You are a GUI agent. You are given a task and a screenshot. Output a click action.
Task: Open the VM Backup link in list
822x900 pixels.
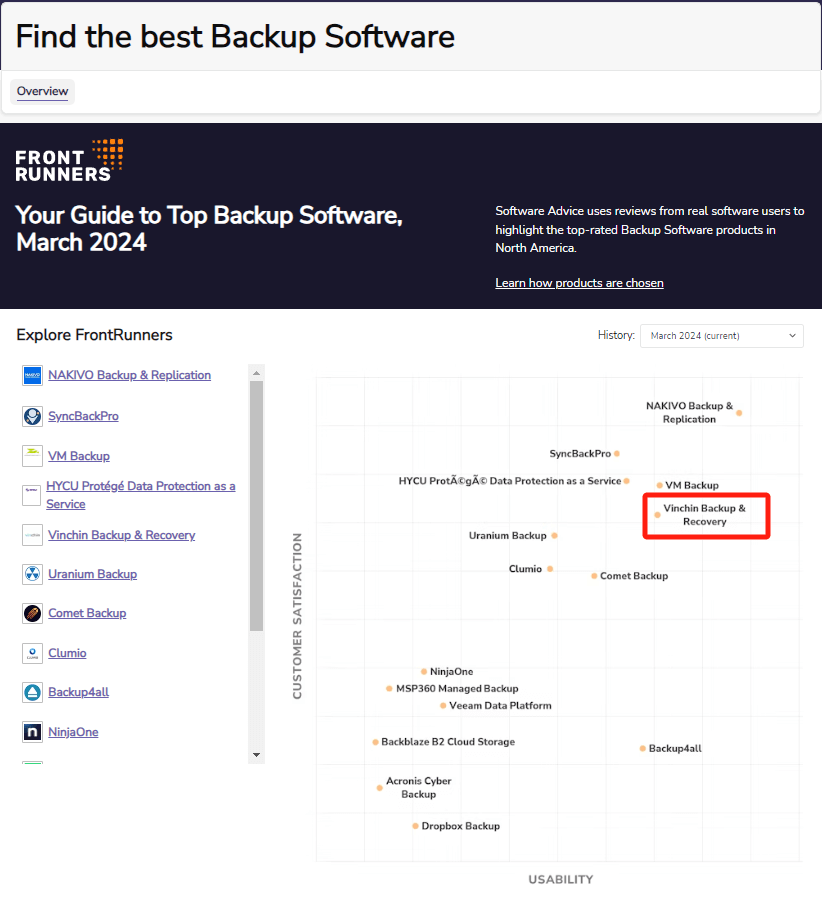click(x=79, y=456)
